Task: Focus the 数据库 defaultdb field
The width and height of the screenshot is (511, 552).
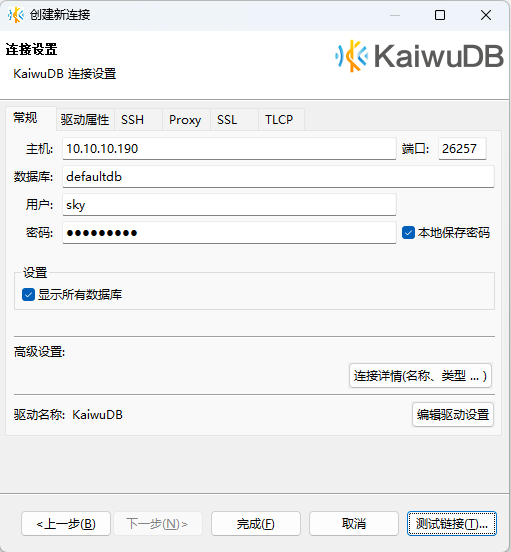Action: [278, 176]
